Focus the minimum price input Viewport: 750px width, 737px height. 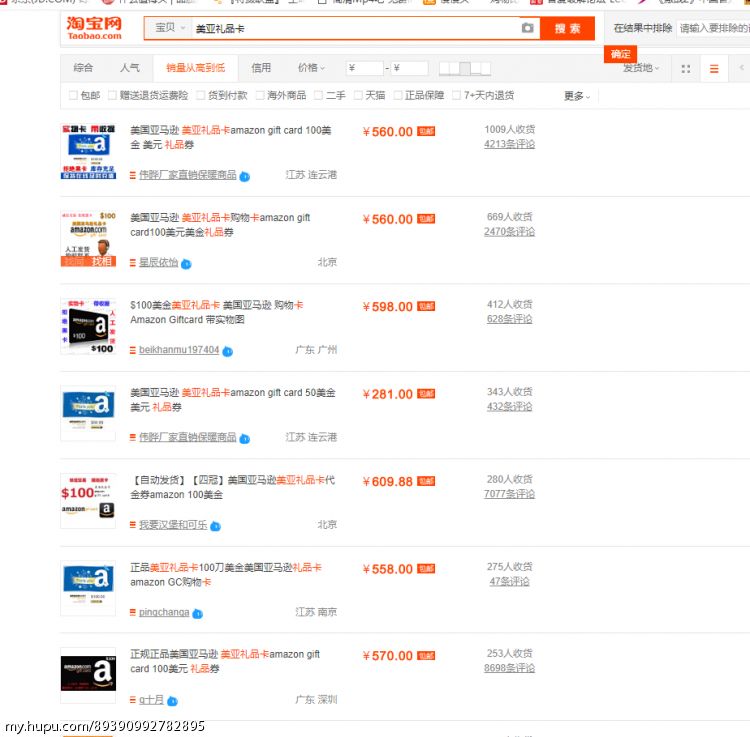click(364, 68)
